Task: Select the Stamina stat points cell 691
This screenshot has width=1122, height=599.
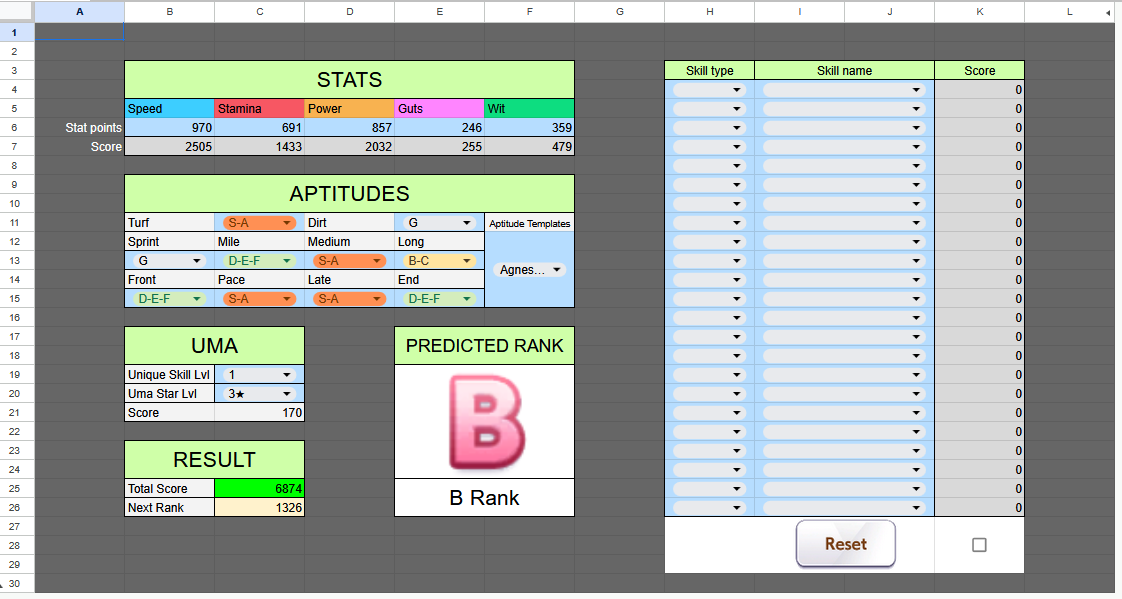Action: point(259,127)
